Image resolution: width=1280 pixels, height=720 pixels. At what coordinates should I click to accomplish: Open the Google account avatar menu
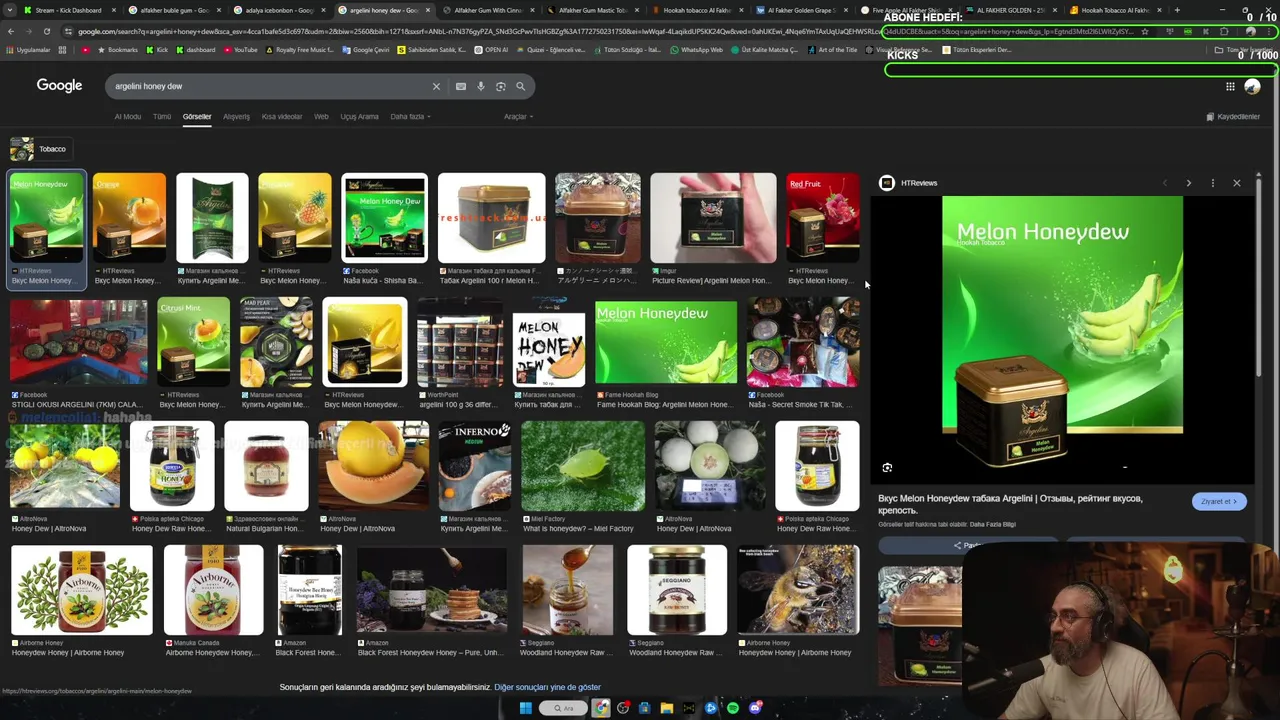[1252, 87]
